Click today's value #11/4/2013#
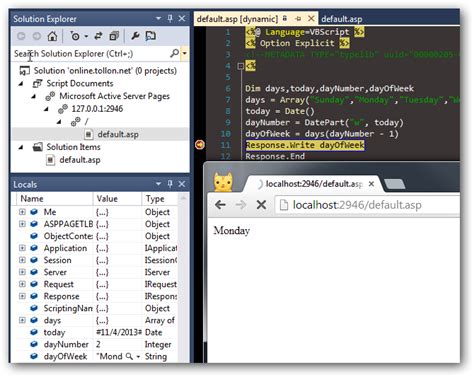 [x=119, y=332]
